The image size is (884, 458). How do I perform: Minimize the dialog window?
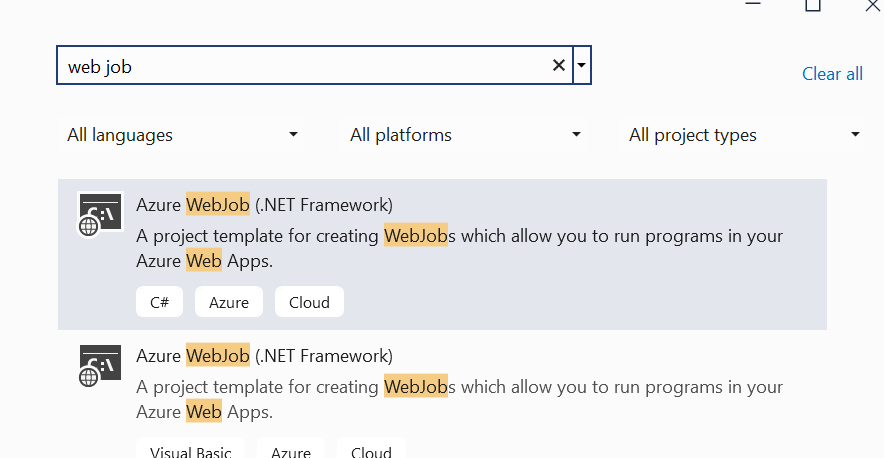(x=753, y=3)
